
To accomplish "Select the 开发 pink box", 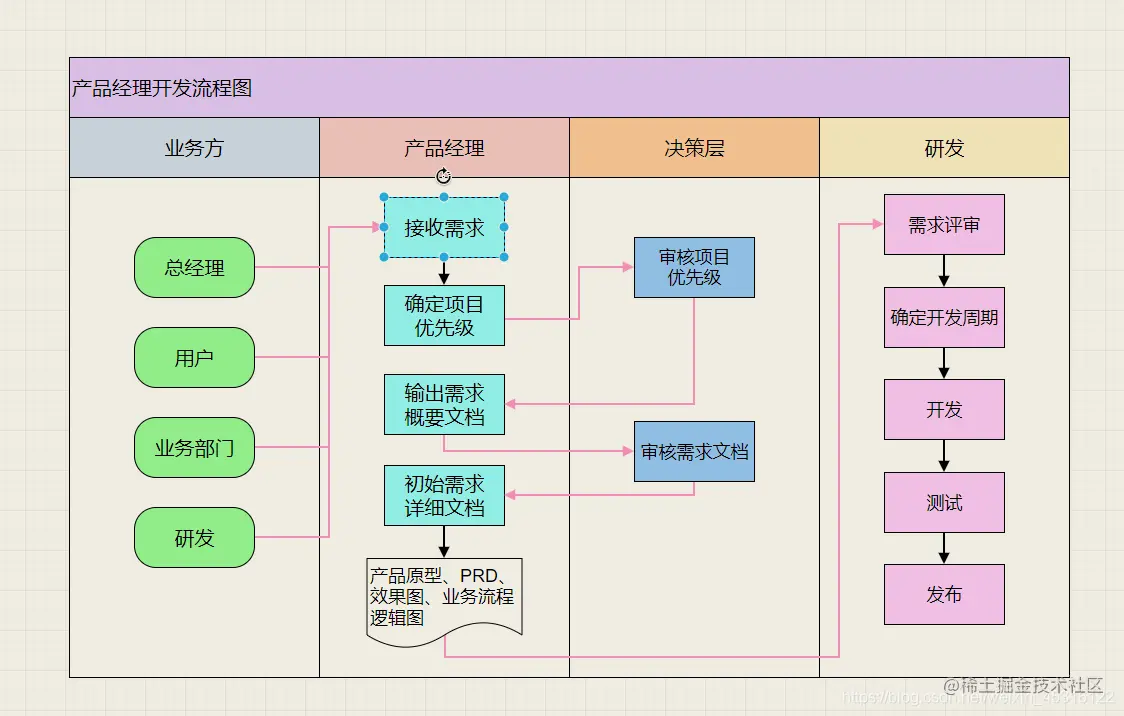I will tap(944, 409).
